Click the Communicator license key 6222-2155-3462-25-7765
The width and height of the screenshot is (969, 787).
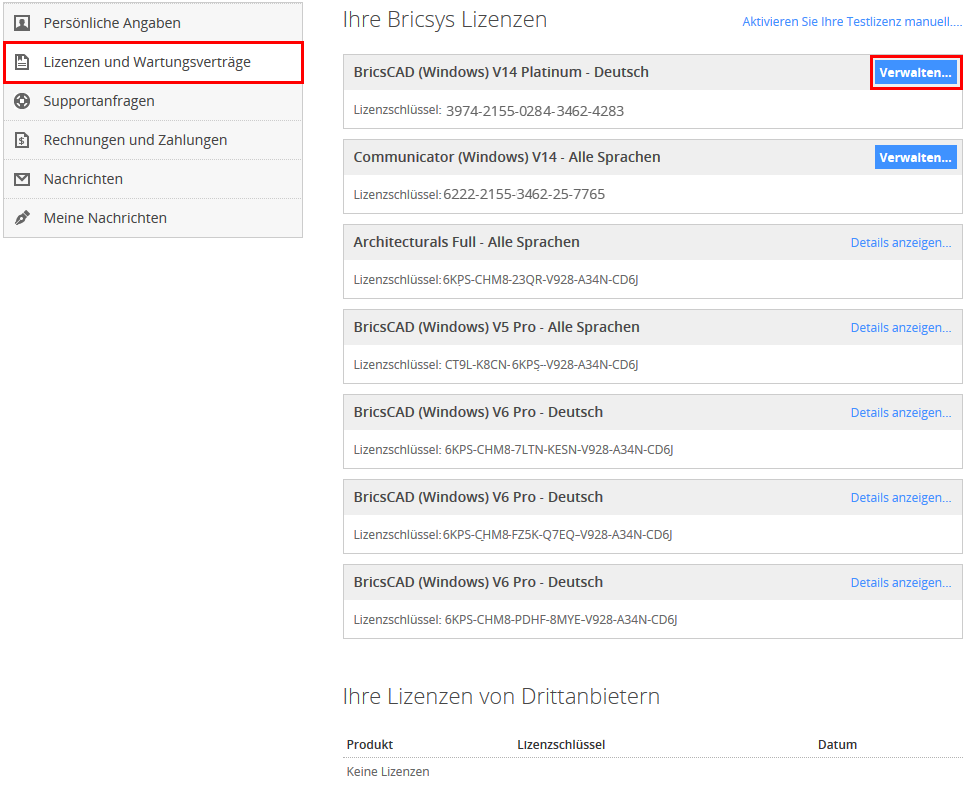pyautogui.click(x=523, y=194)
